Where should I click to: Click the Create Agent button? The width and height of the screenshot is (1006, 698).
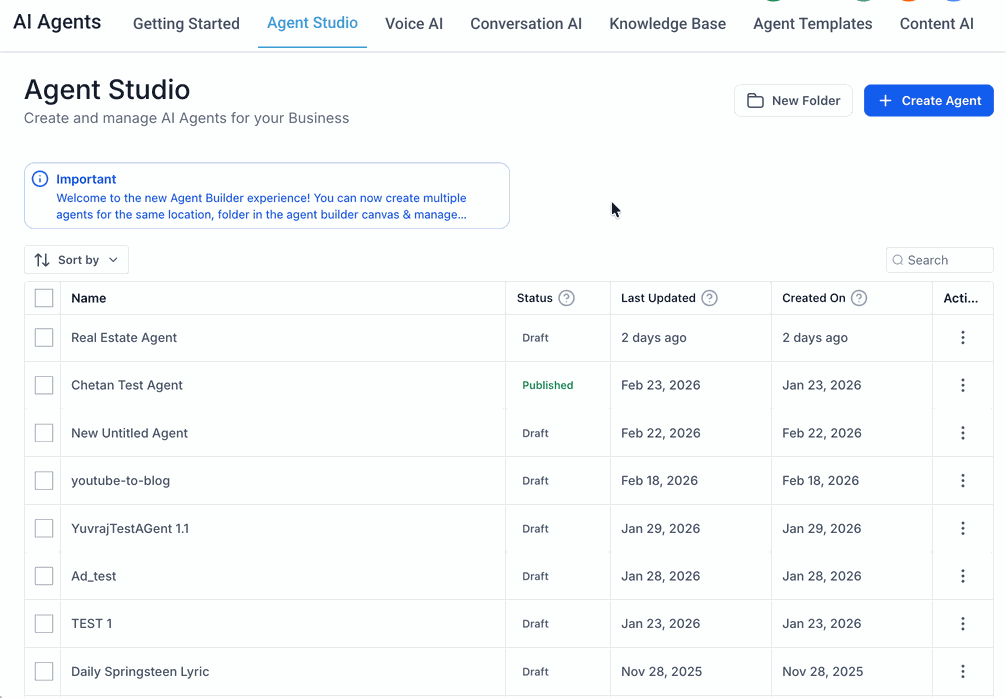point(928,101)
